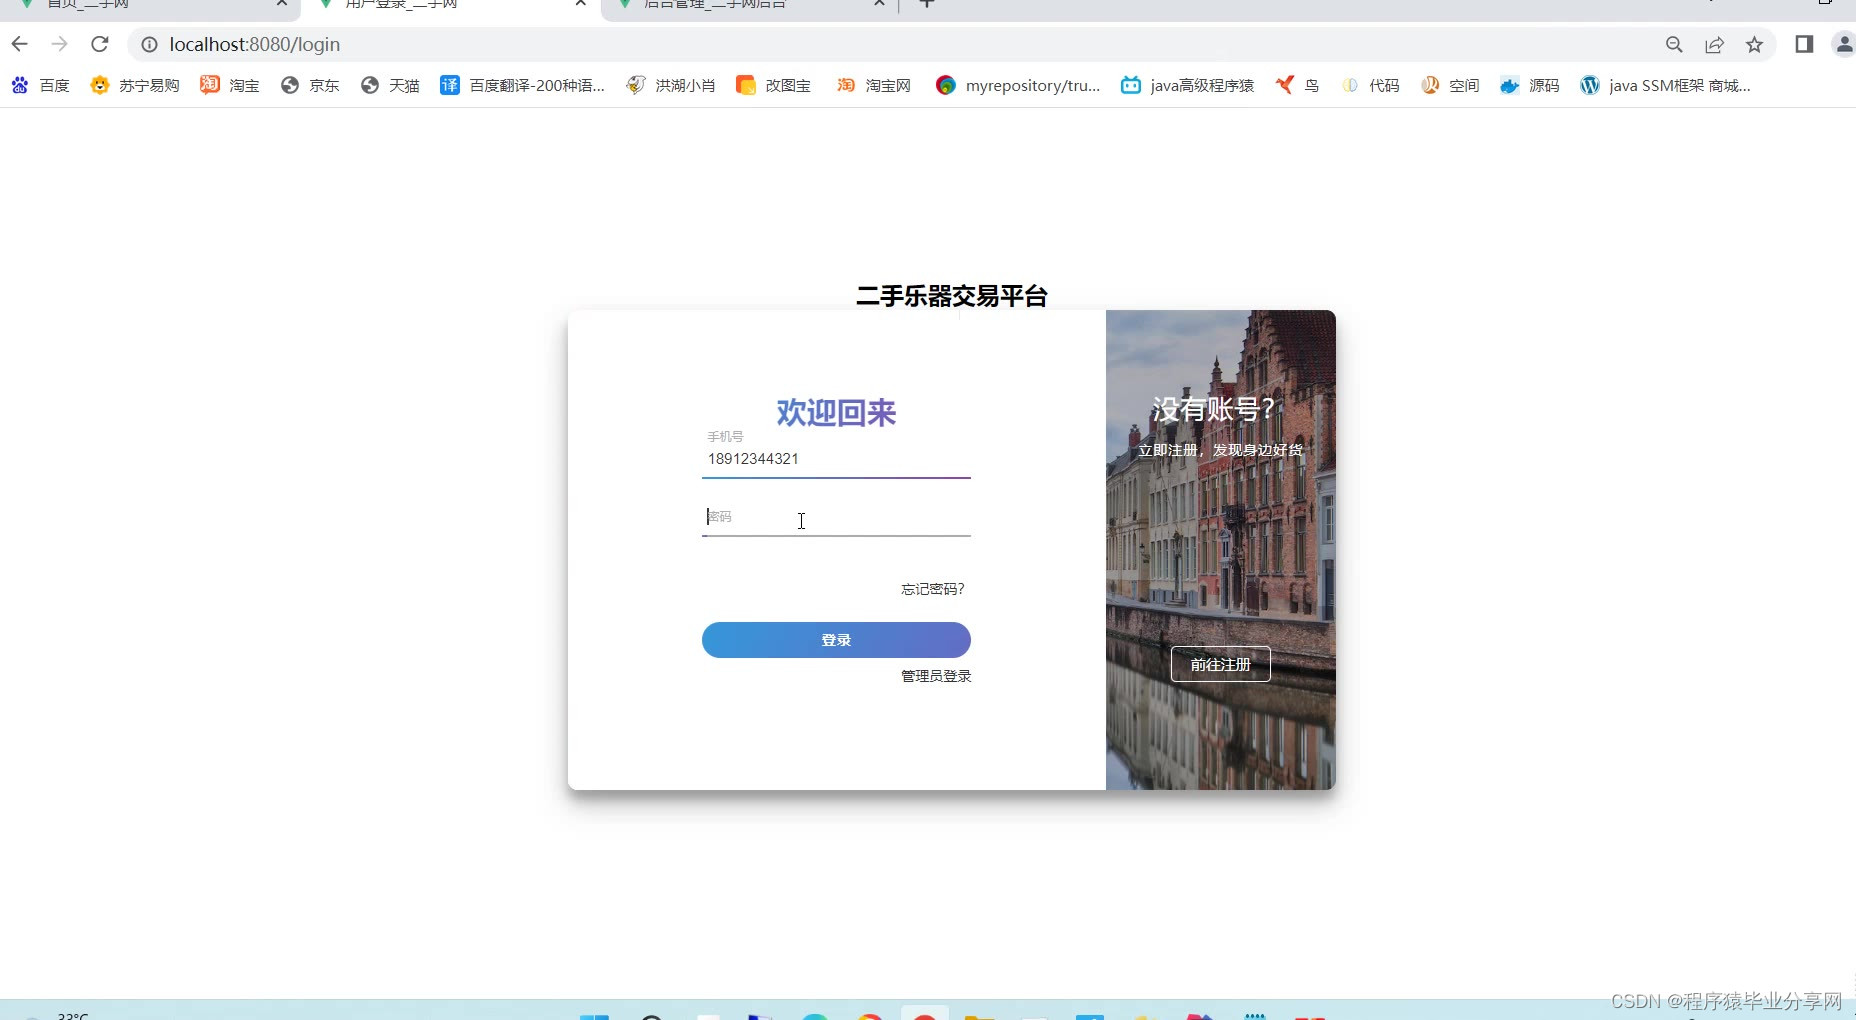The width and height of the screenshot is (1856, 1020).
Task: Open the profile avatar icon
Action: [1843, 44]
